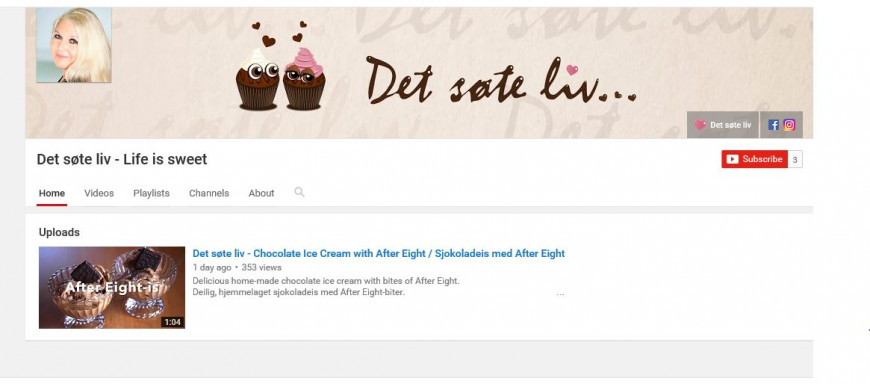Play the After Eight-is video thumbnail

pos(112,287)
